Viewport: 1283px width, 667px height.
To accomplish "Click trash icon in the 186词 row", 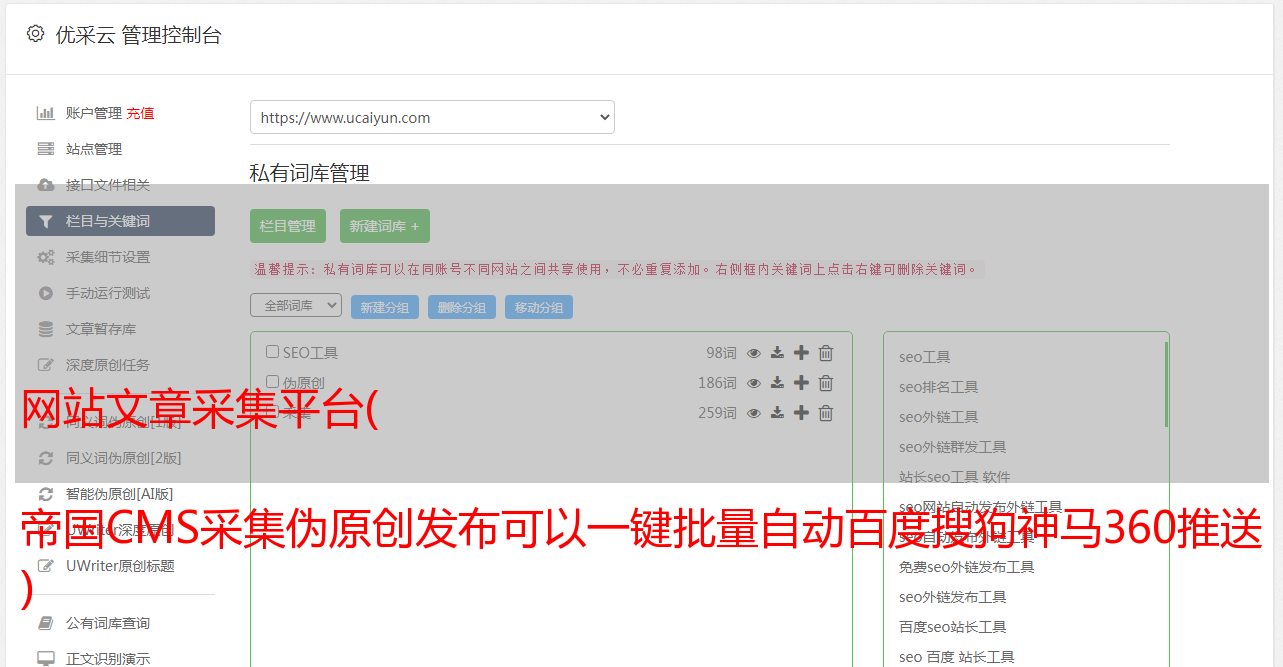I will 826,383.
